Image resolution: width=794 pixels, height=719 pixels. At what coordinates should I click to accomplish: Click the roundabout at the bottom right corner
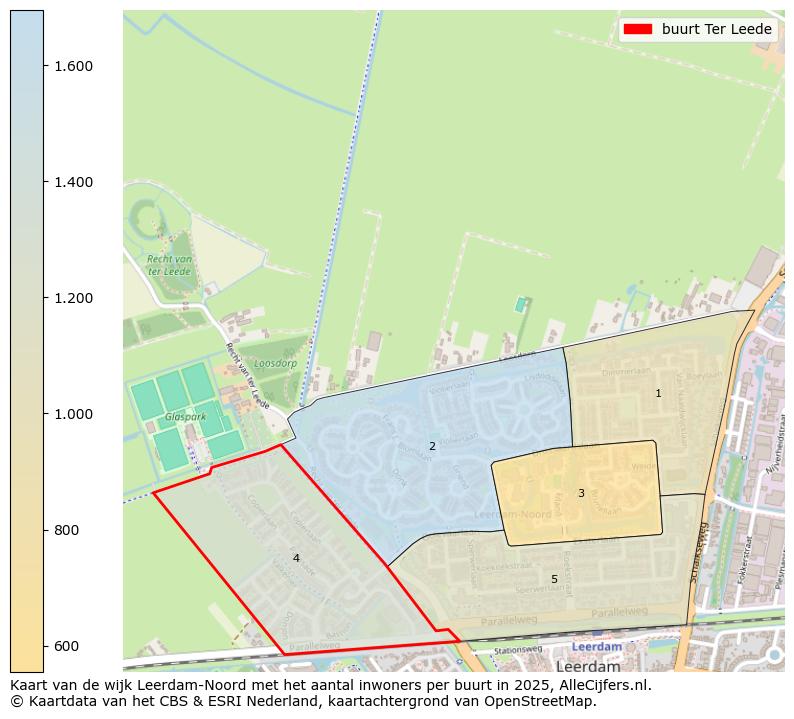pos(773,655)
